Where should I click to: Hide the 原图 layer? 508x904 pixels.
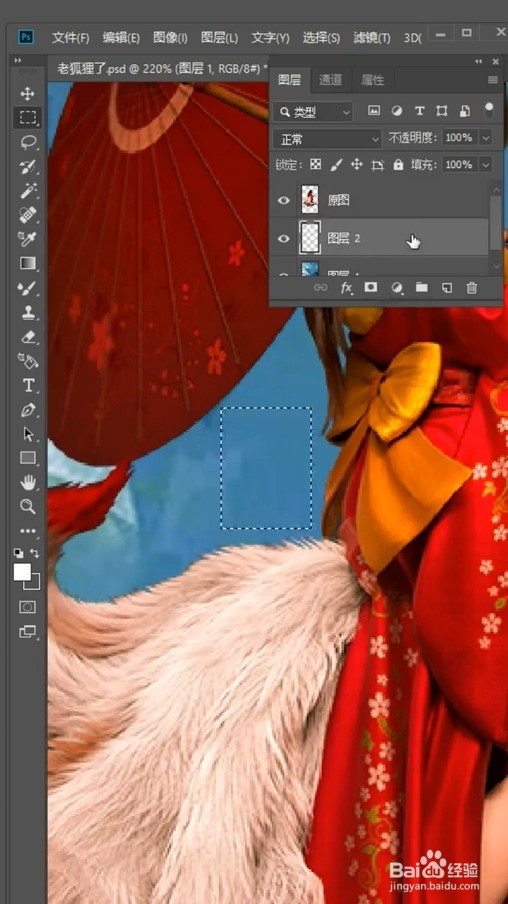(x=283, y=200)
